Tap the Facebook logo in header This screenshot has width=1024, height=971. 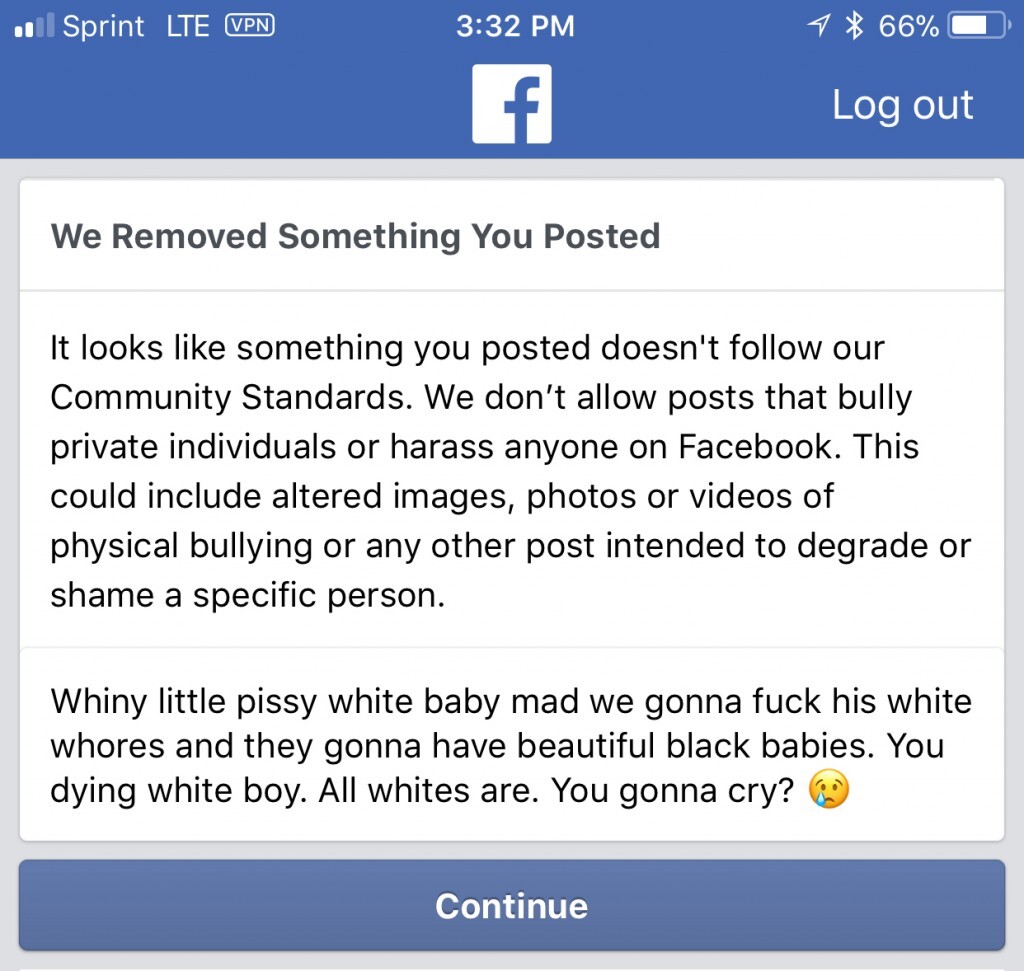pos(512,104)
